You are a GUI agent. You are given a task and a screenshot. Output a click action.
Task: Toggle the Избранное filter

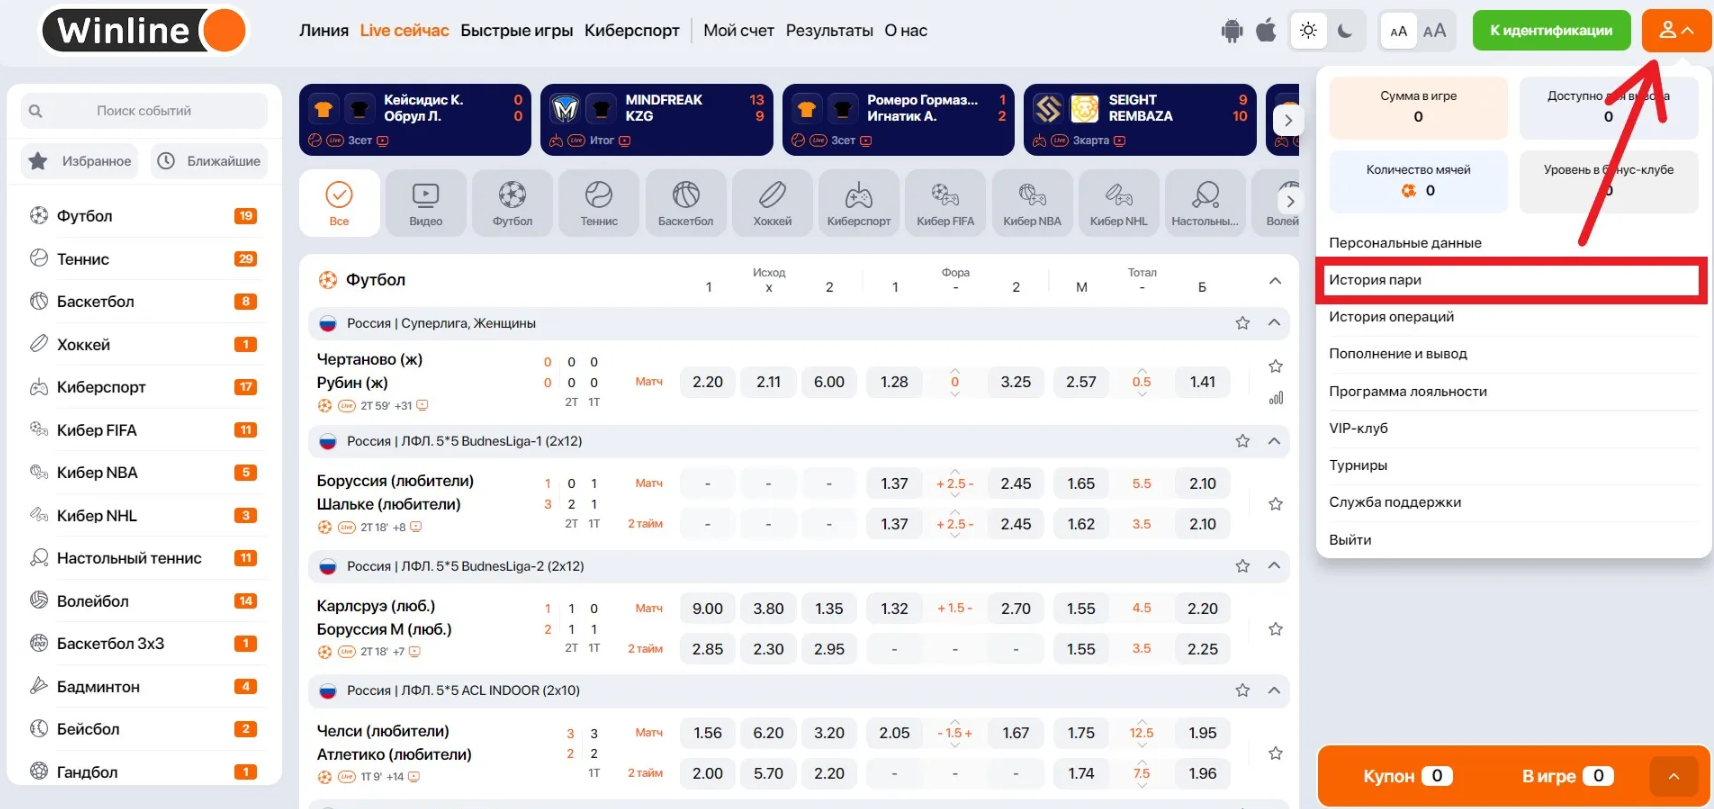coord(81,161)
